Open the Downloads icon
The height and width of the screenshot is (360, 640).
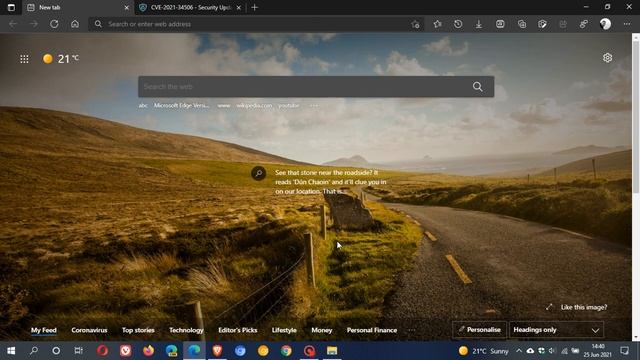pos(479,24)
